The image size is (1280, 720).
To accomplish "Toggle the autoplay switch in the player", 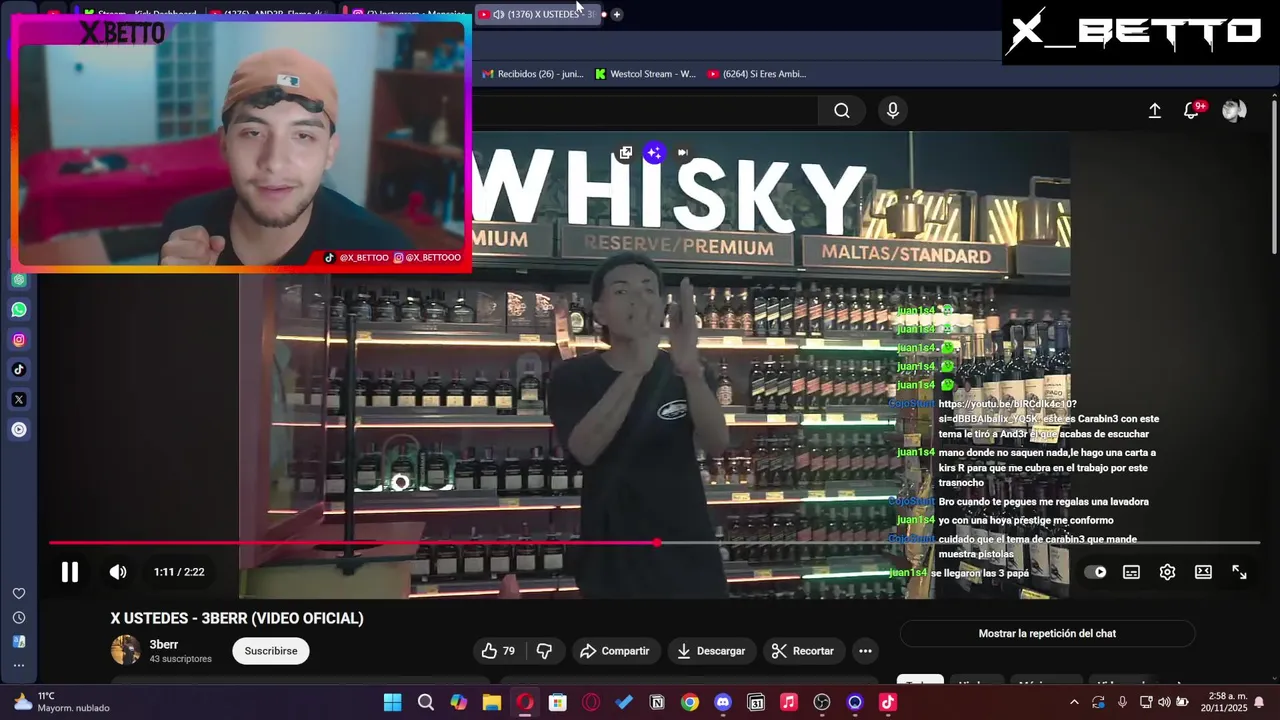I will pyautogui.click(x=1096, y=572).
